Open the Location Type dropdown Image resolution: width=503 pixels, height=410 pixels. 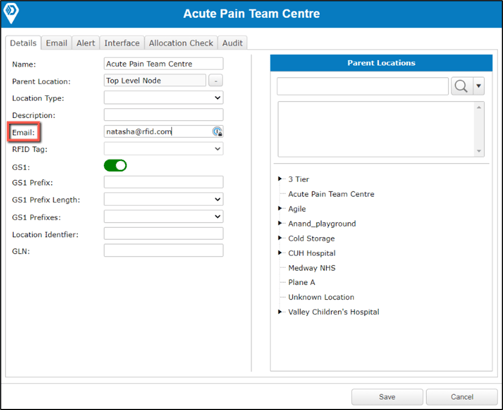coord(164,98)
